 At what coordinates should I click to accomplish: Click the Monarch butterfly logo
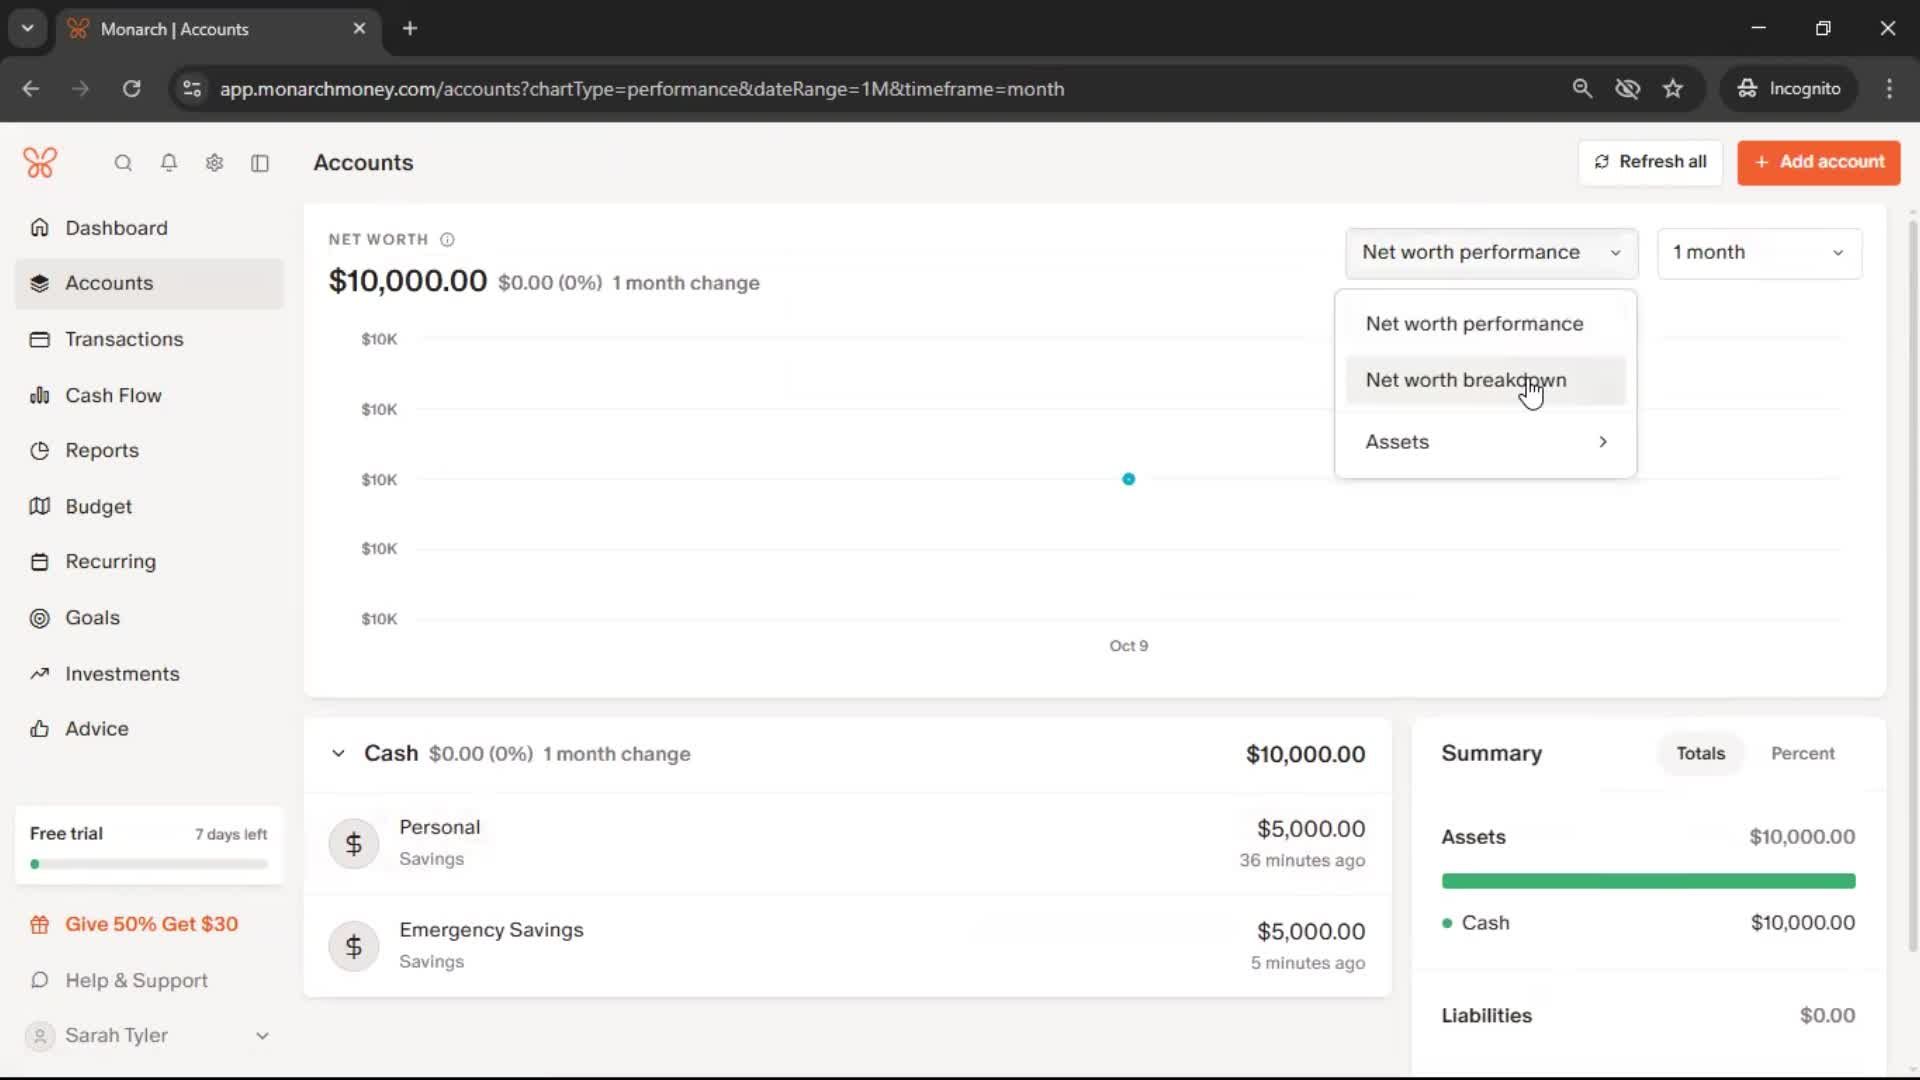(x=40, y=162)
